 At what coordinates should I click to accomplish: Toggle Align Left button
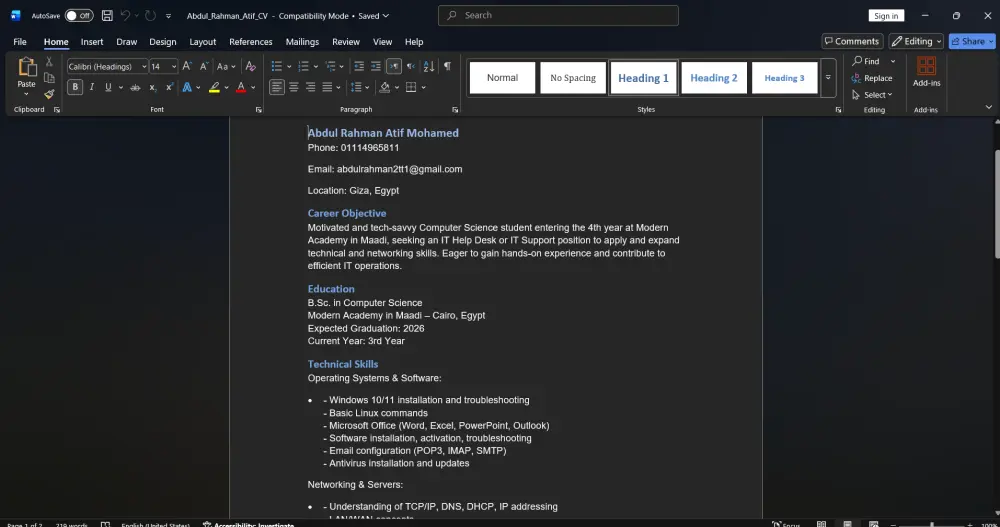tap(276, 87)
